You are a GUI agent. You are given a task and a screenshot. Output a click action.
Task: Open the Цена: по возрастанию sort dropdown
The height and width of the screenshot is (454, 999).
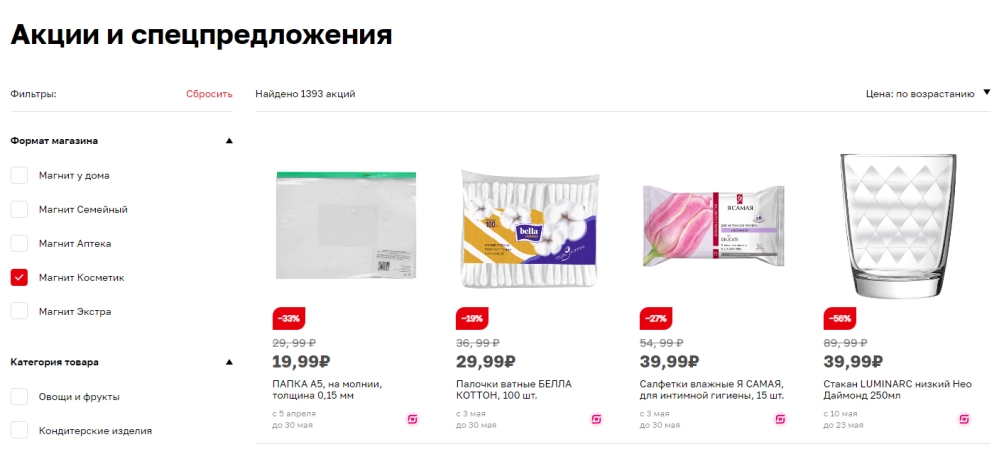tap(928, 94)
